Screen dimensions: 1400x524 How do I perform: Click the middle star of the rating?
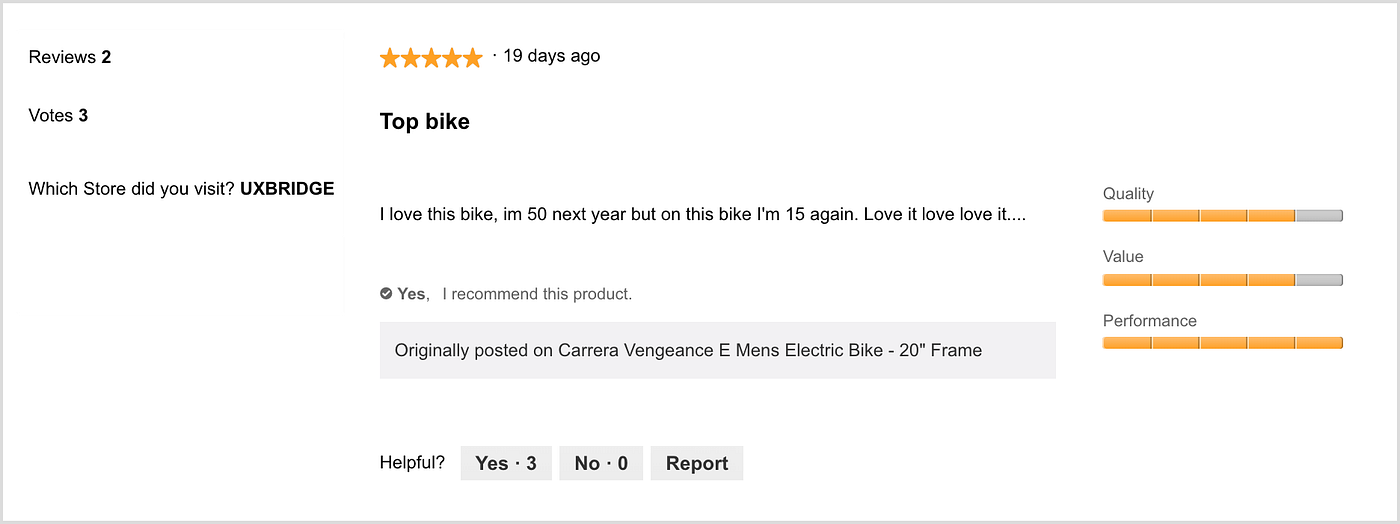coord(431,58)
